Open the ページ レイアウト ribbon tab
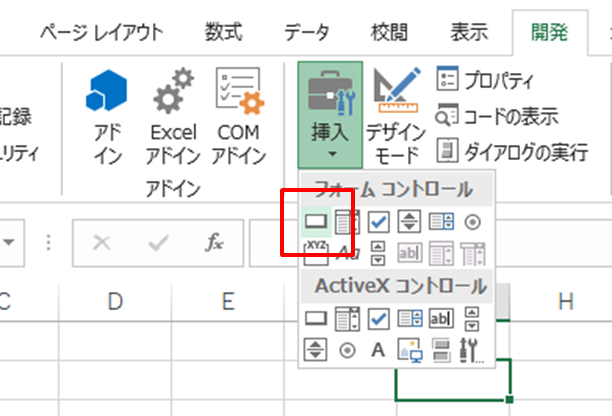The image size is (612, 416). pos(101,32)
